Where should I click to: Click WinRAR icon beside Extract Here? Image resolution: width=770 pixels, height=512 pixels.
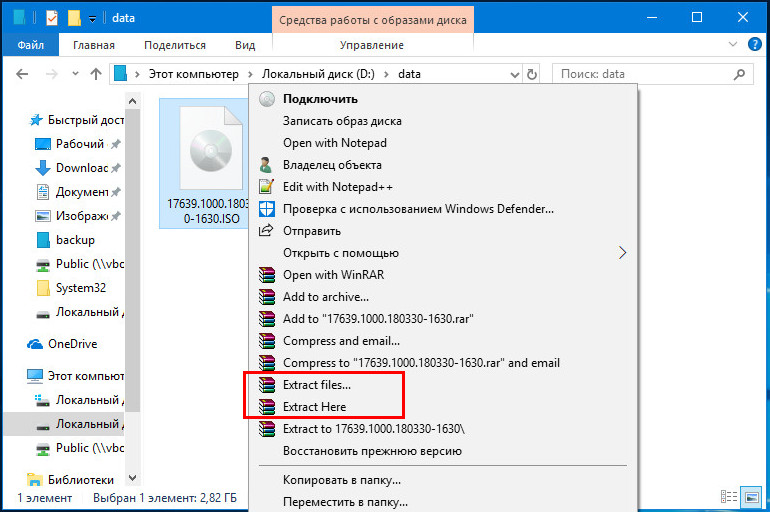pos(267,407)
